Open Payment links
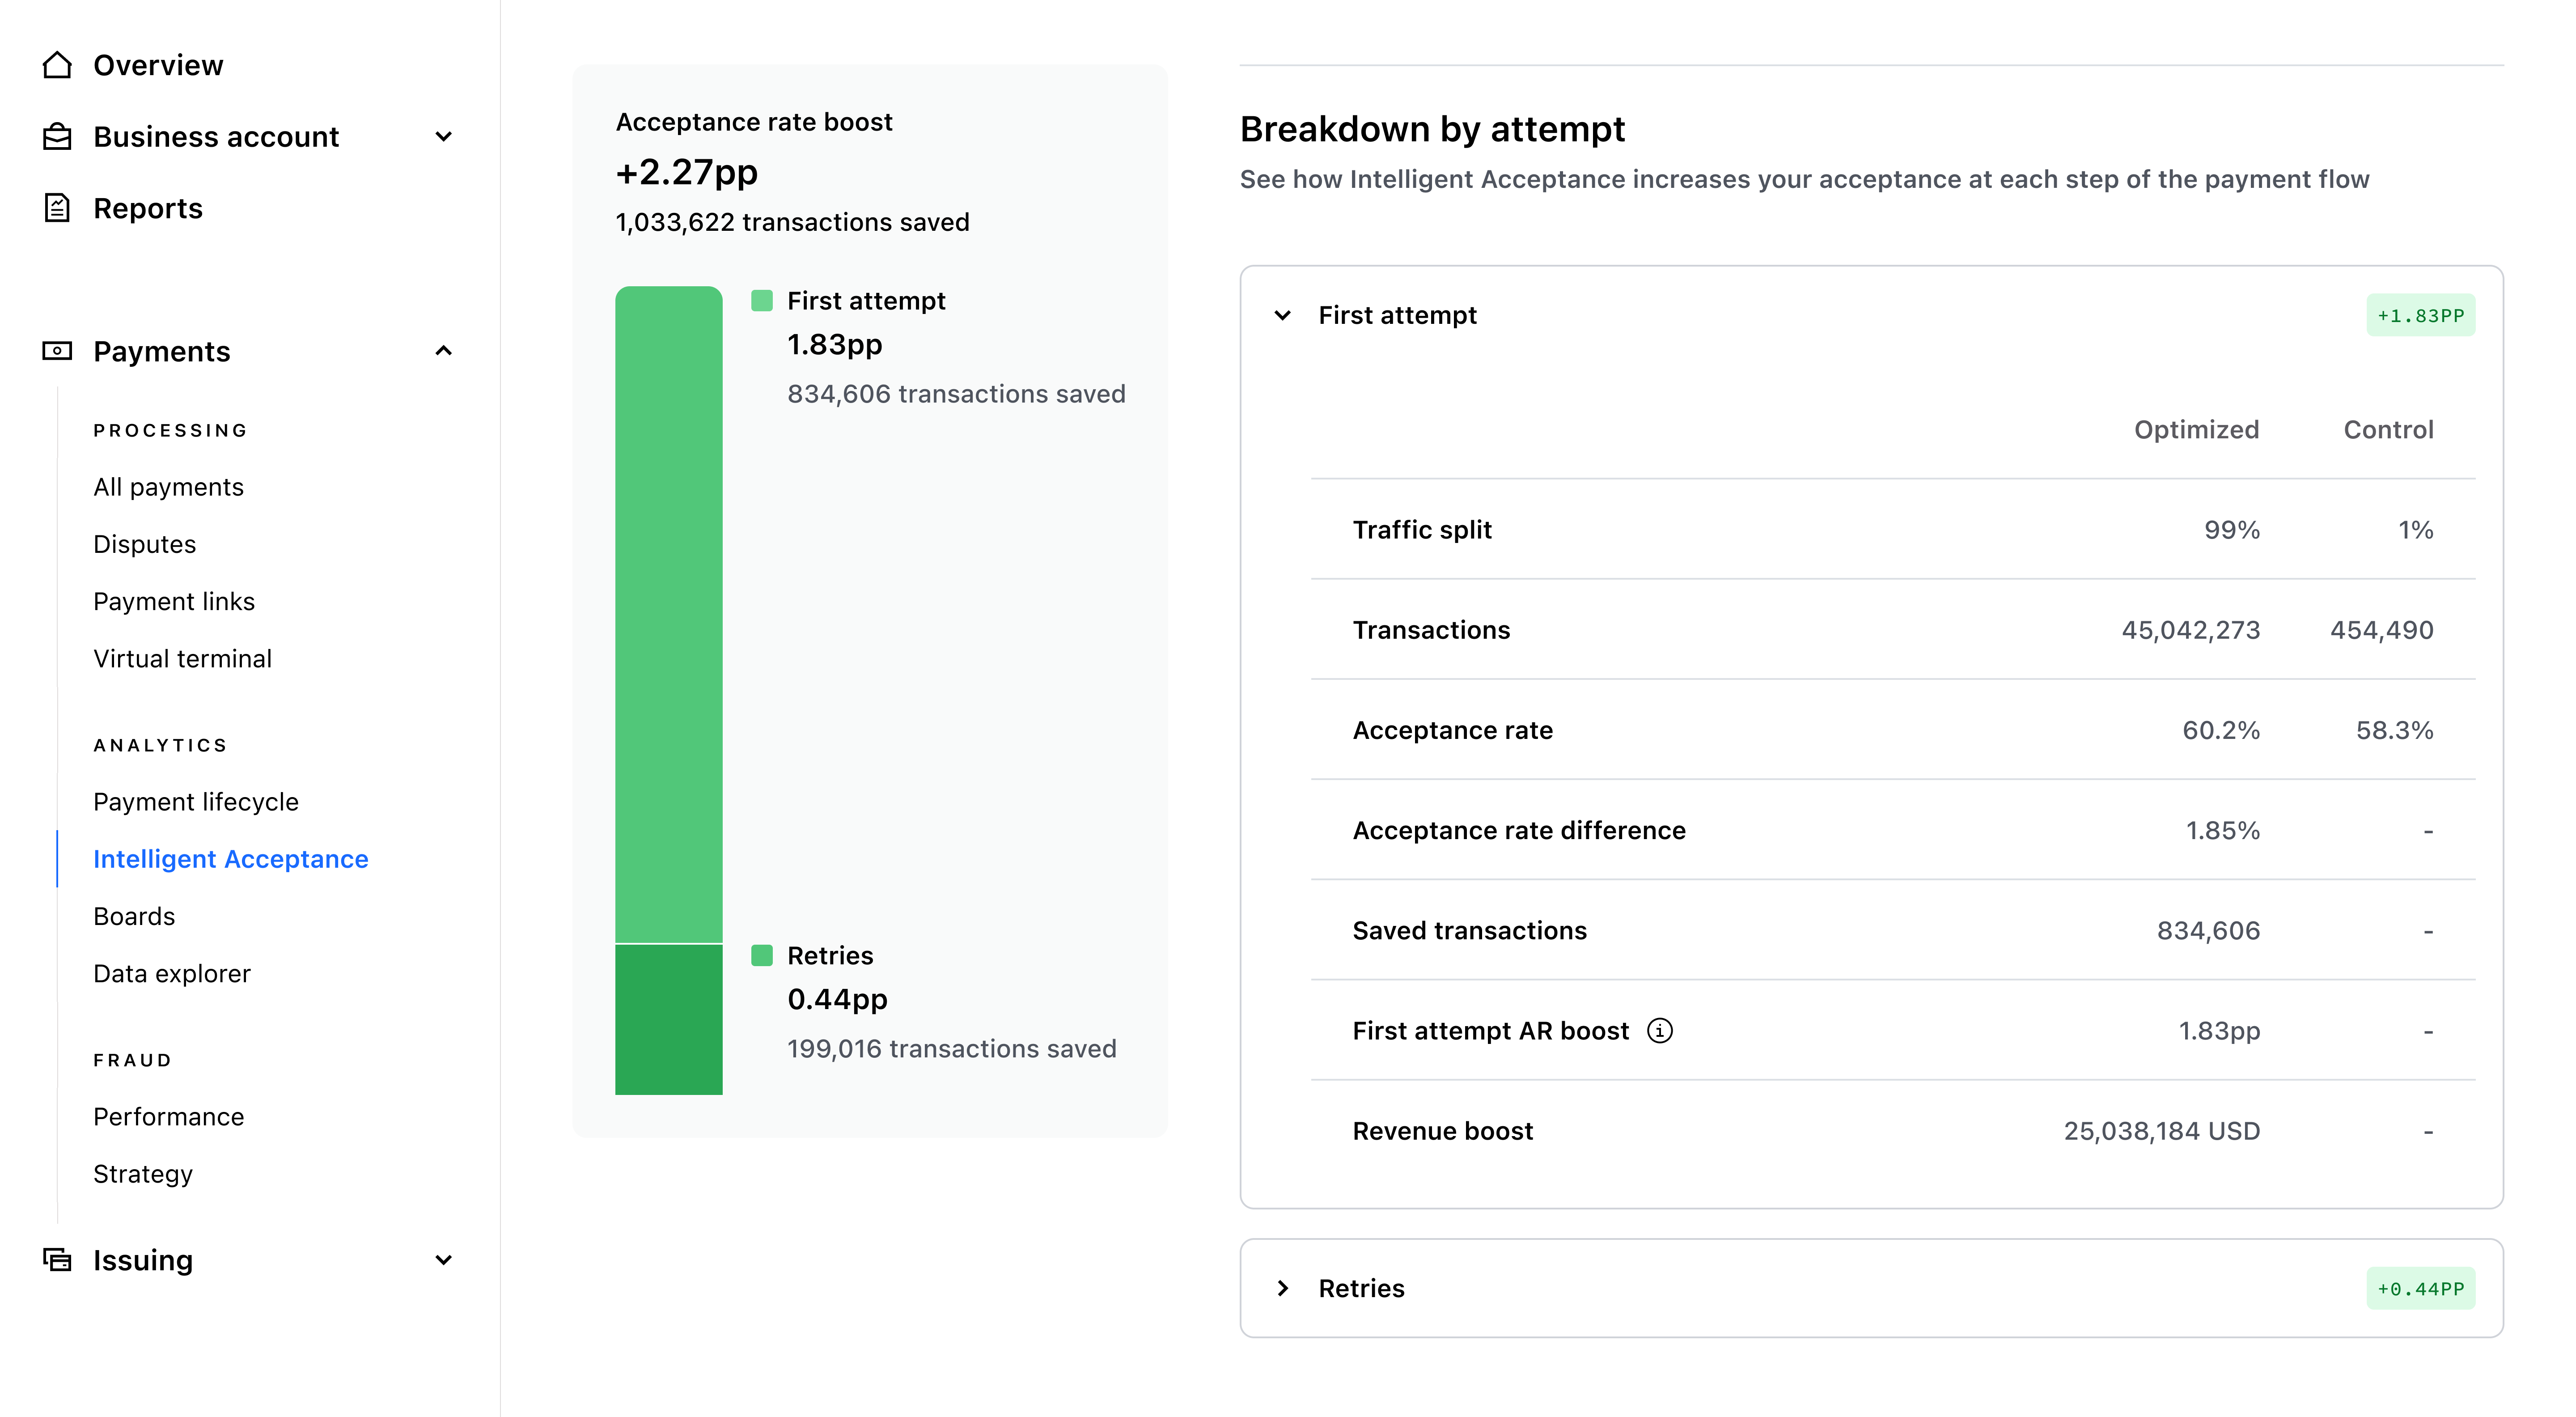The height and width of the screenshot is (1417, 2576). pyautogui.click(x=174, y=601)
